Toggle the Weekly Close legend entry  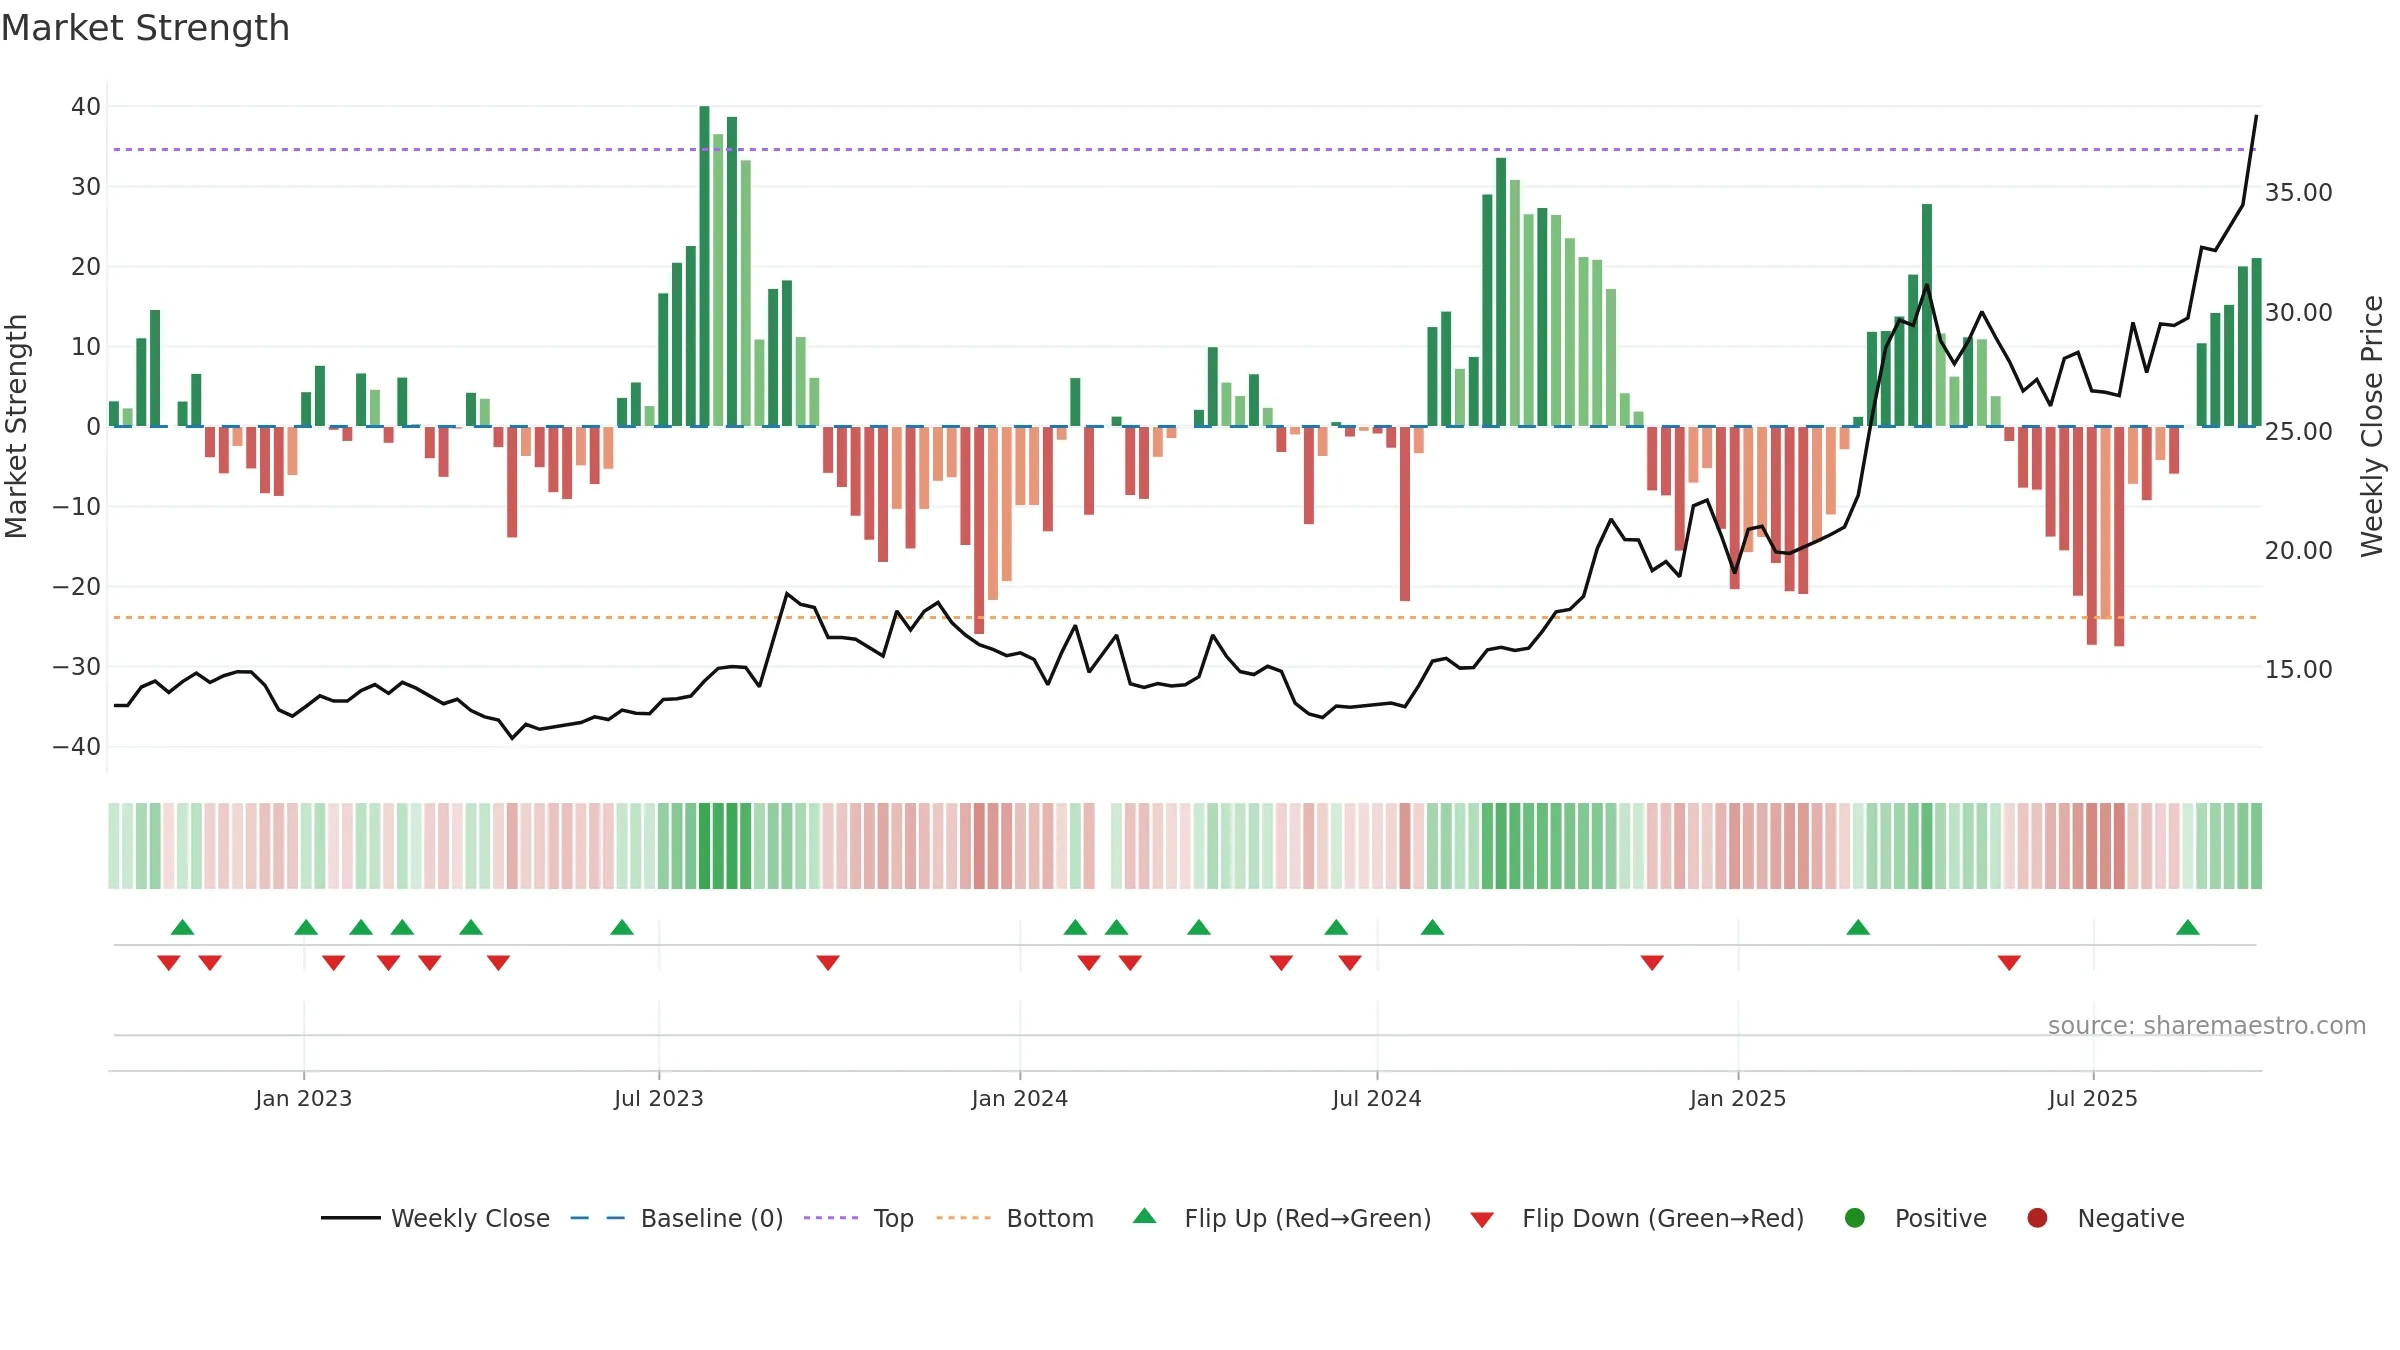[x=435, y=1218]
